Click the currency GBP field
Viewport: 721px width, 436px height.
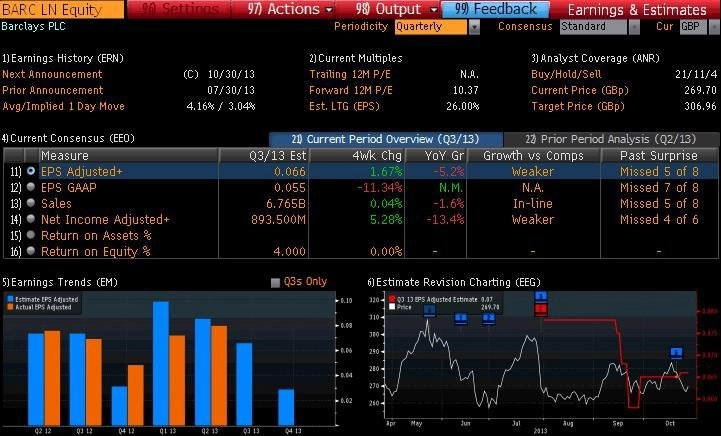point(693,27)
